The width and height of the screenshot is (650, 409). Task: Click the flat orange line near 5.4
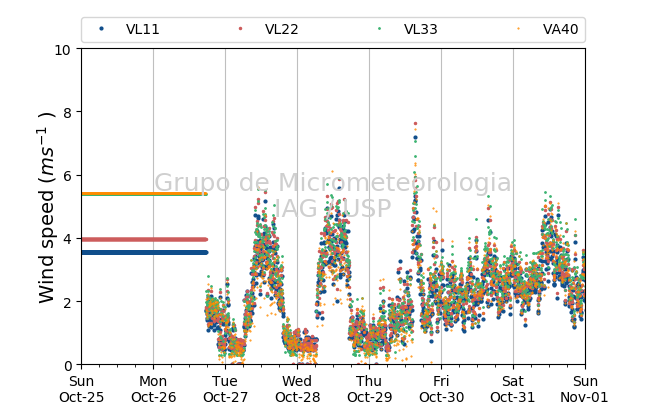tap(144, 194)
